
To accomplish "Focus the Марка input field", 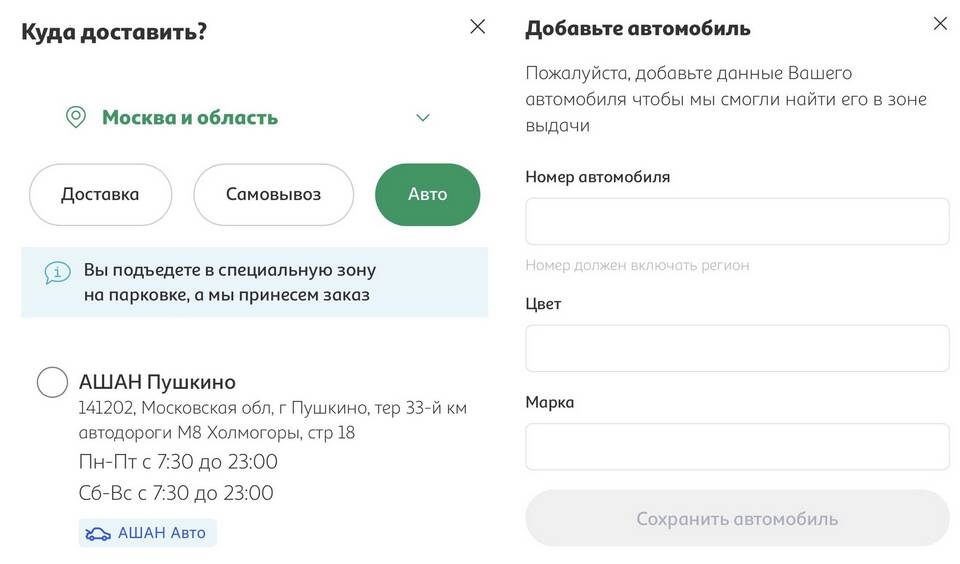I will (x=737, y=446).
